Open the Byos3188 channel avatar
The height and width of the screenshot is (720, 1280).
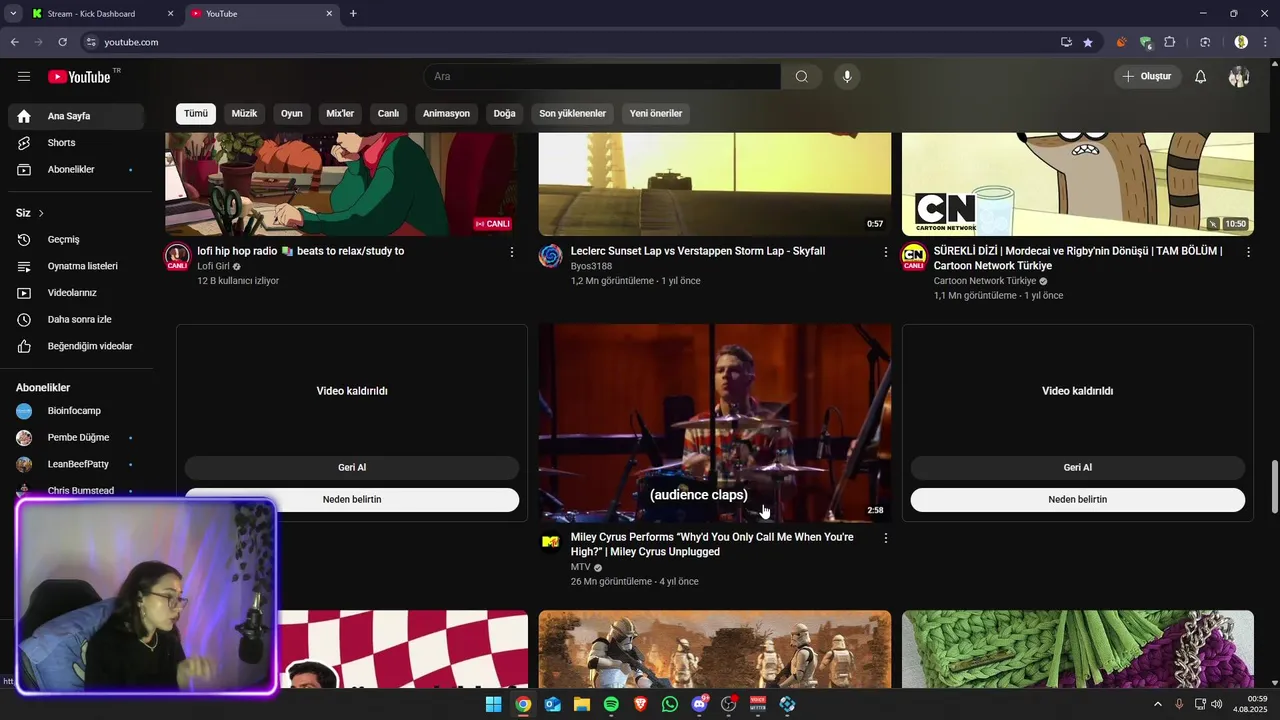[551, 256]
